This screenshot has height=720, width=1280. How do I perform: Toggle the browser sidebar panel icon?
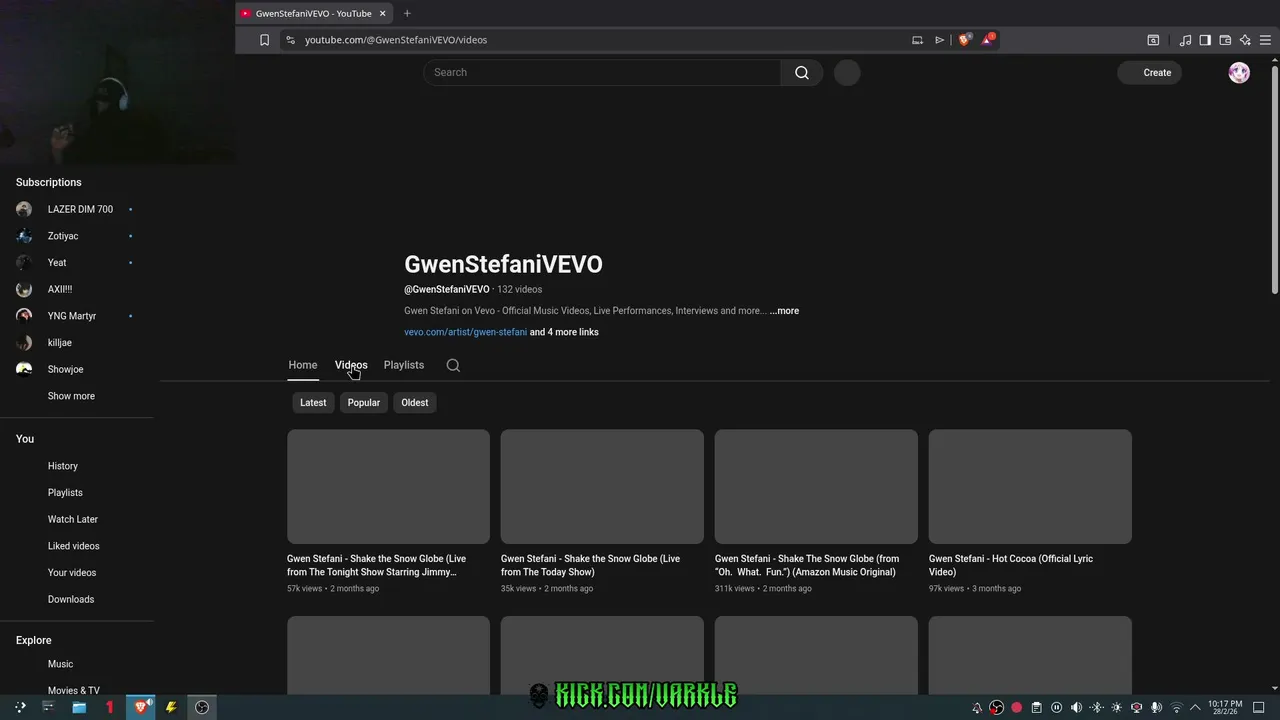point(1205,40)
